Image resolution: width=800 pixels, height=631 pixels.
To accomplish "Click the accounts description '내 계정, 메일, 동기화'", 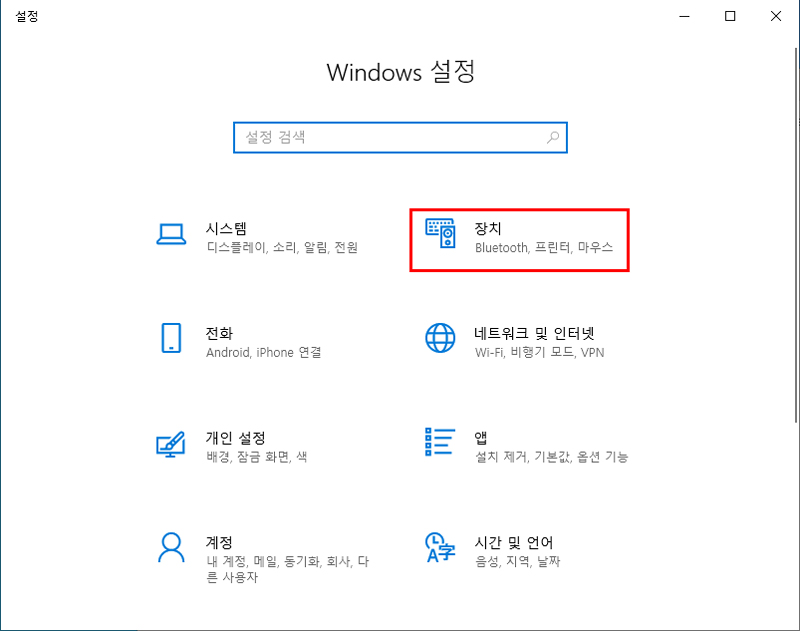I will pos(263,562).
